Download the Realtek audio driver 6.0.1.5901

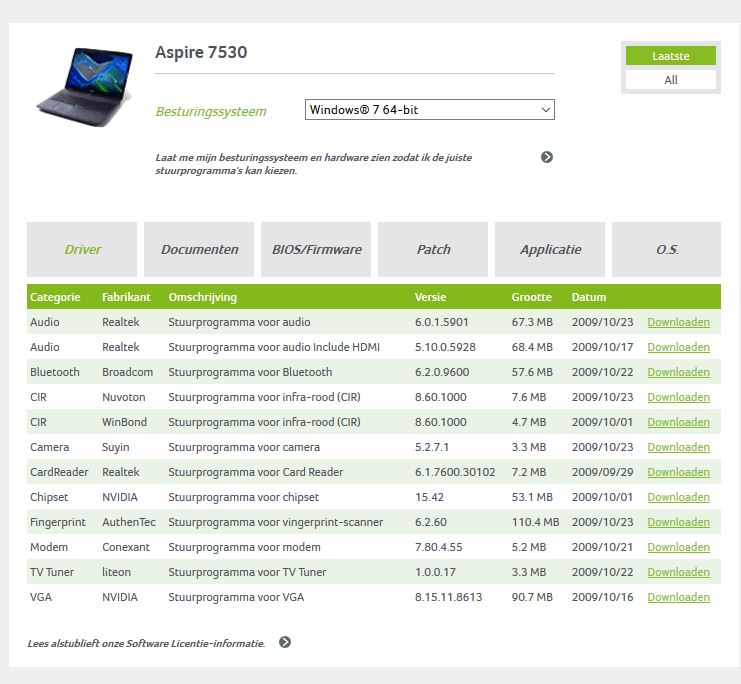pos(678,322)
